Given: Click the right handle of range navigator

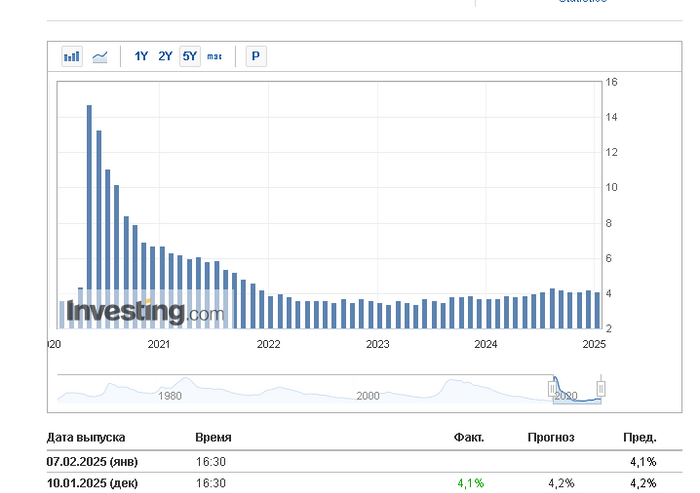Looking at the screenshot, I should (601, 387).
